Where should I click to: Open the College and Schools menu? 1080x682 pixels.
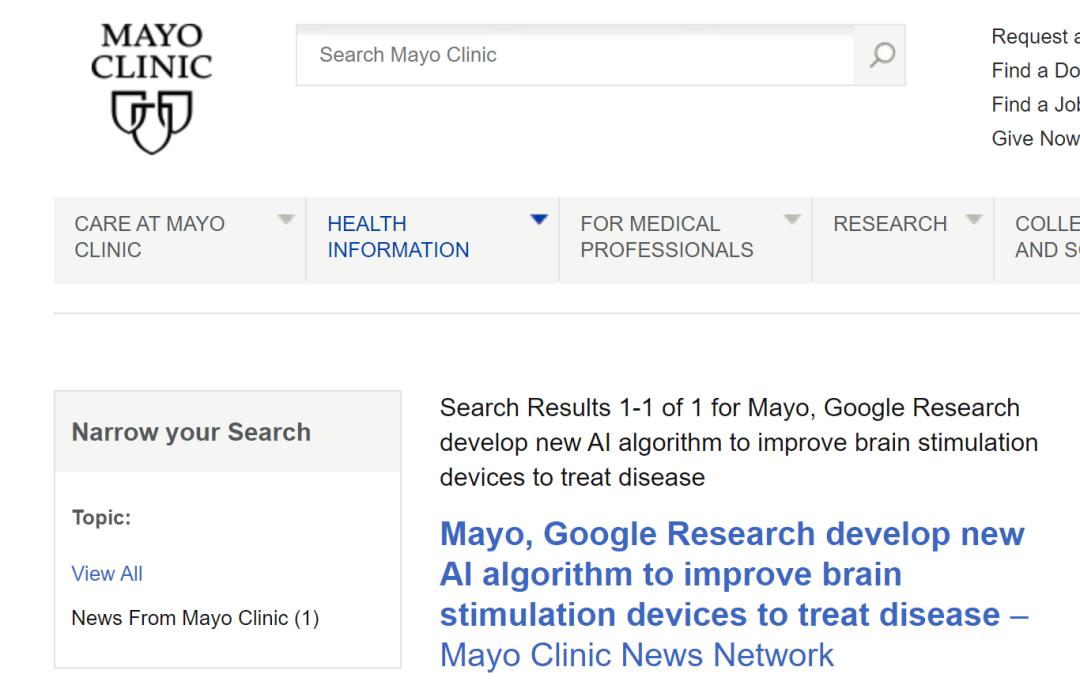tap(1046, 237)
